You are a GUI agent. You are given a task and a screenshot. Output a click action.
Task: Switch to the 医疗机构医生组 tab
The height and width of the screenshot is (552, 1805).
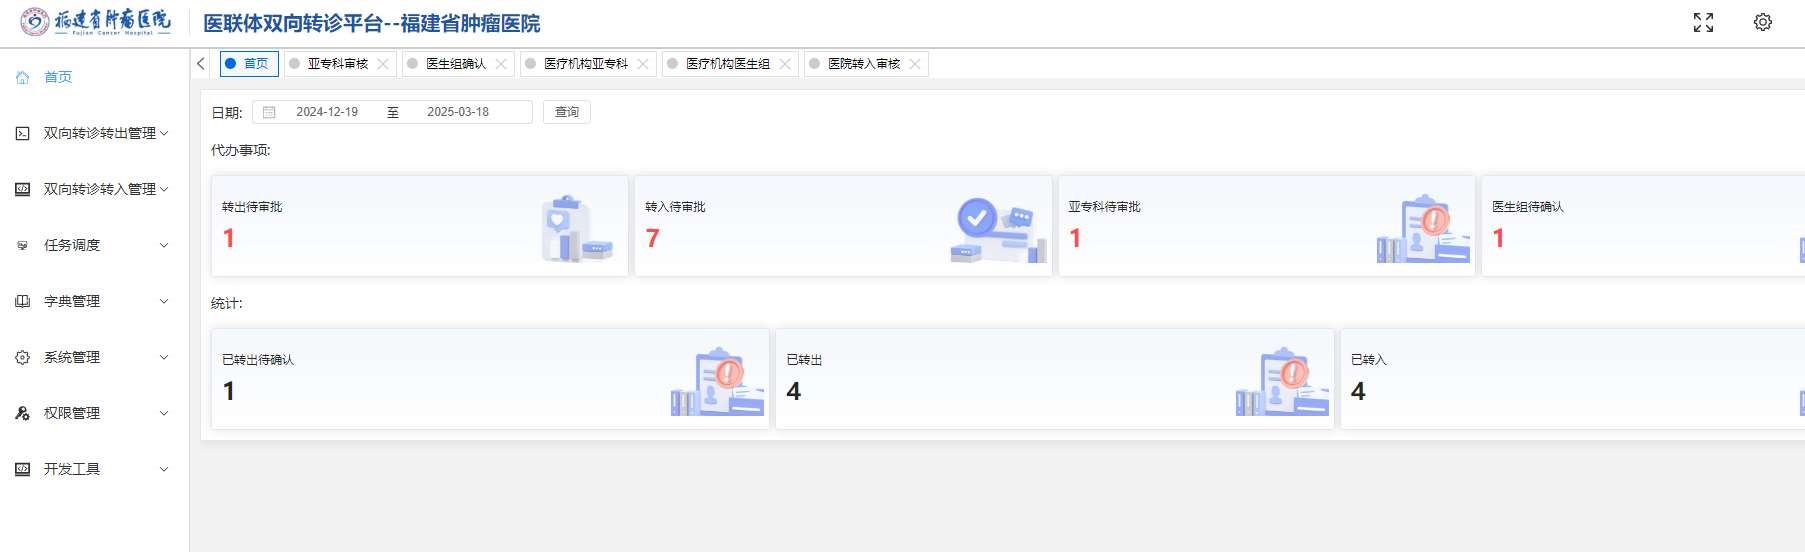coord(728,64)
